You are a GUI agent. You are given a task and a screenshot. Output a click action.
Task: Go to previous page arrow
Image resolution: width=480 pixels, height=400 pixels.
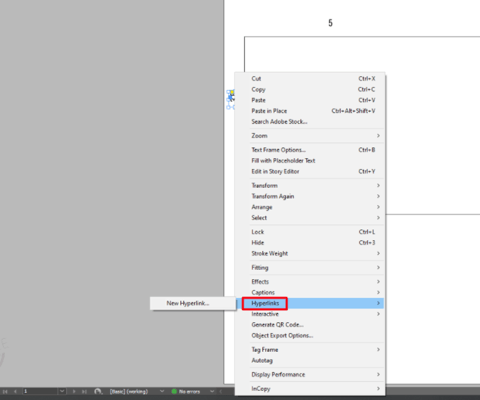(x=15, y=391)
